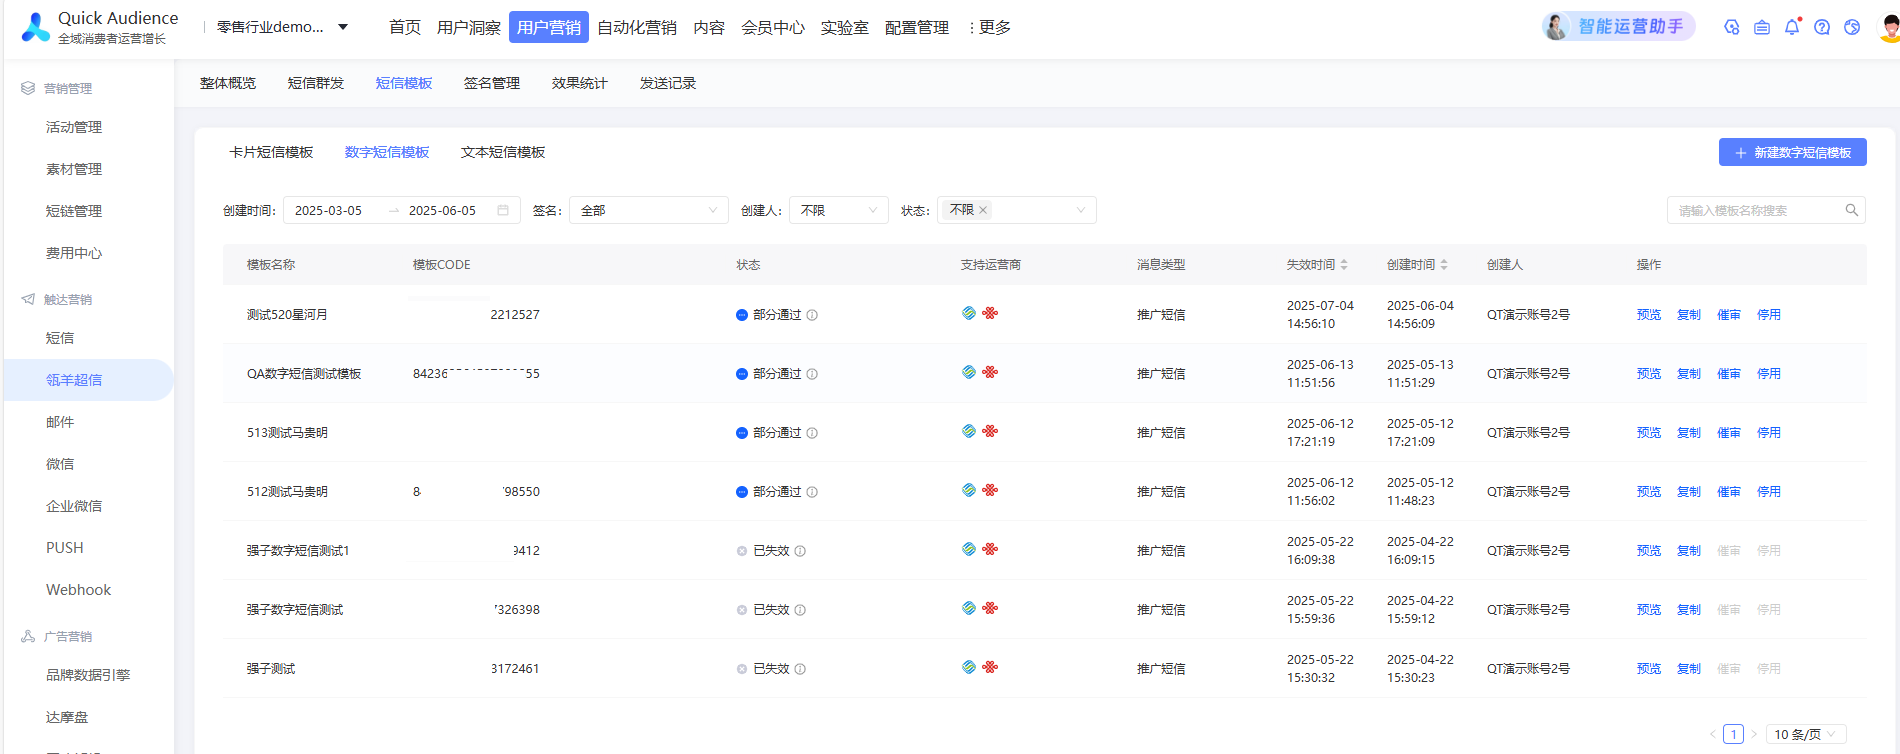Open the 创建人 dropdown
Viewport: 1900px width, 754px height.
point(839,210)
